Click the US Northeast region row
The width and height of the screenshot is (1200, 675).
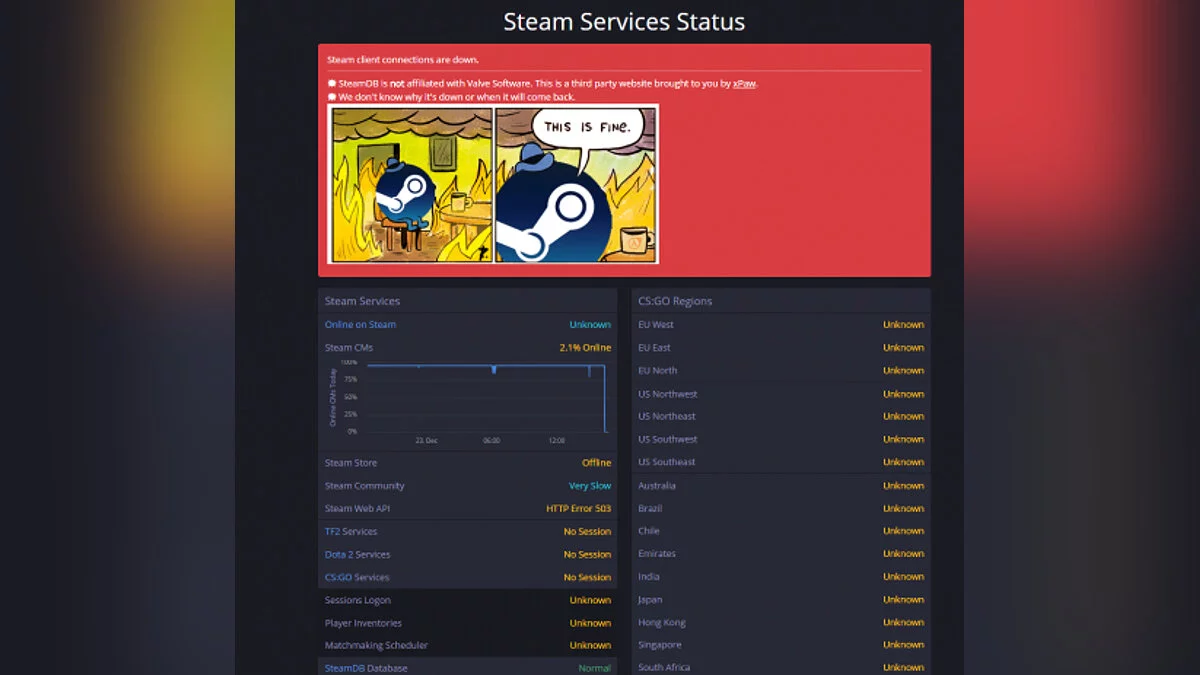(x=781, y=416)
